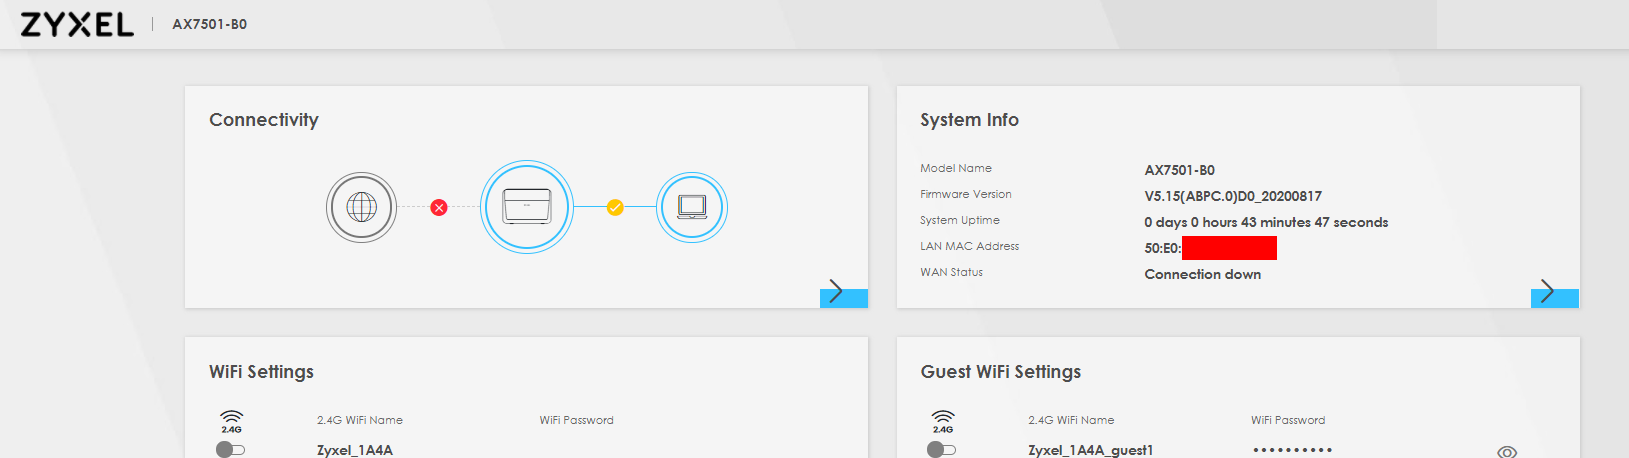
Task: Click the laptop client icon in Connectivity
Action: pyautogui.click(x=692, y=207)
